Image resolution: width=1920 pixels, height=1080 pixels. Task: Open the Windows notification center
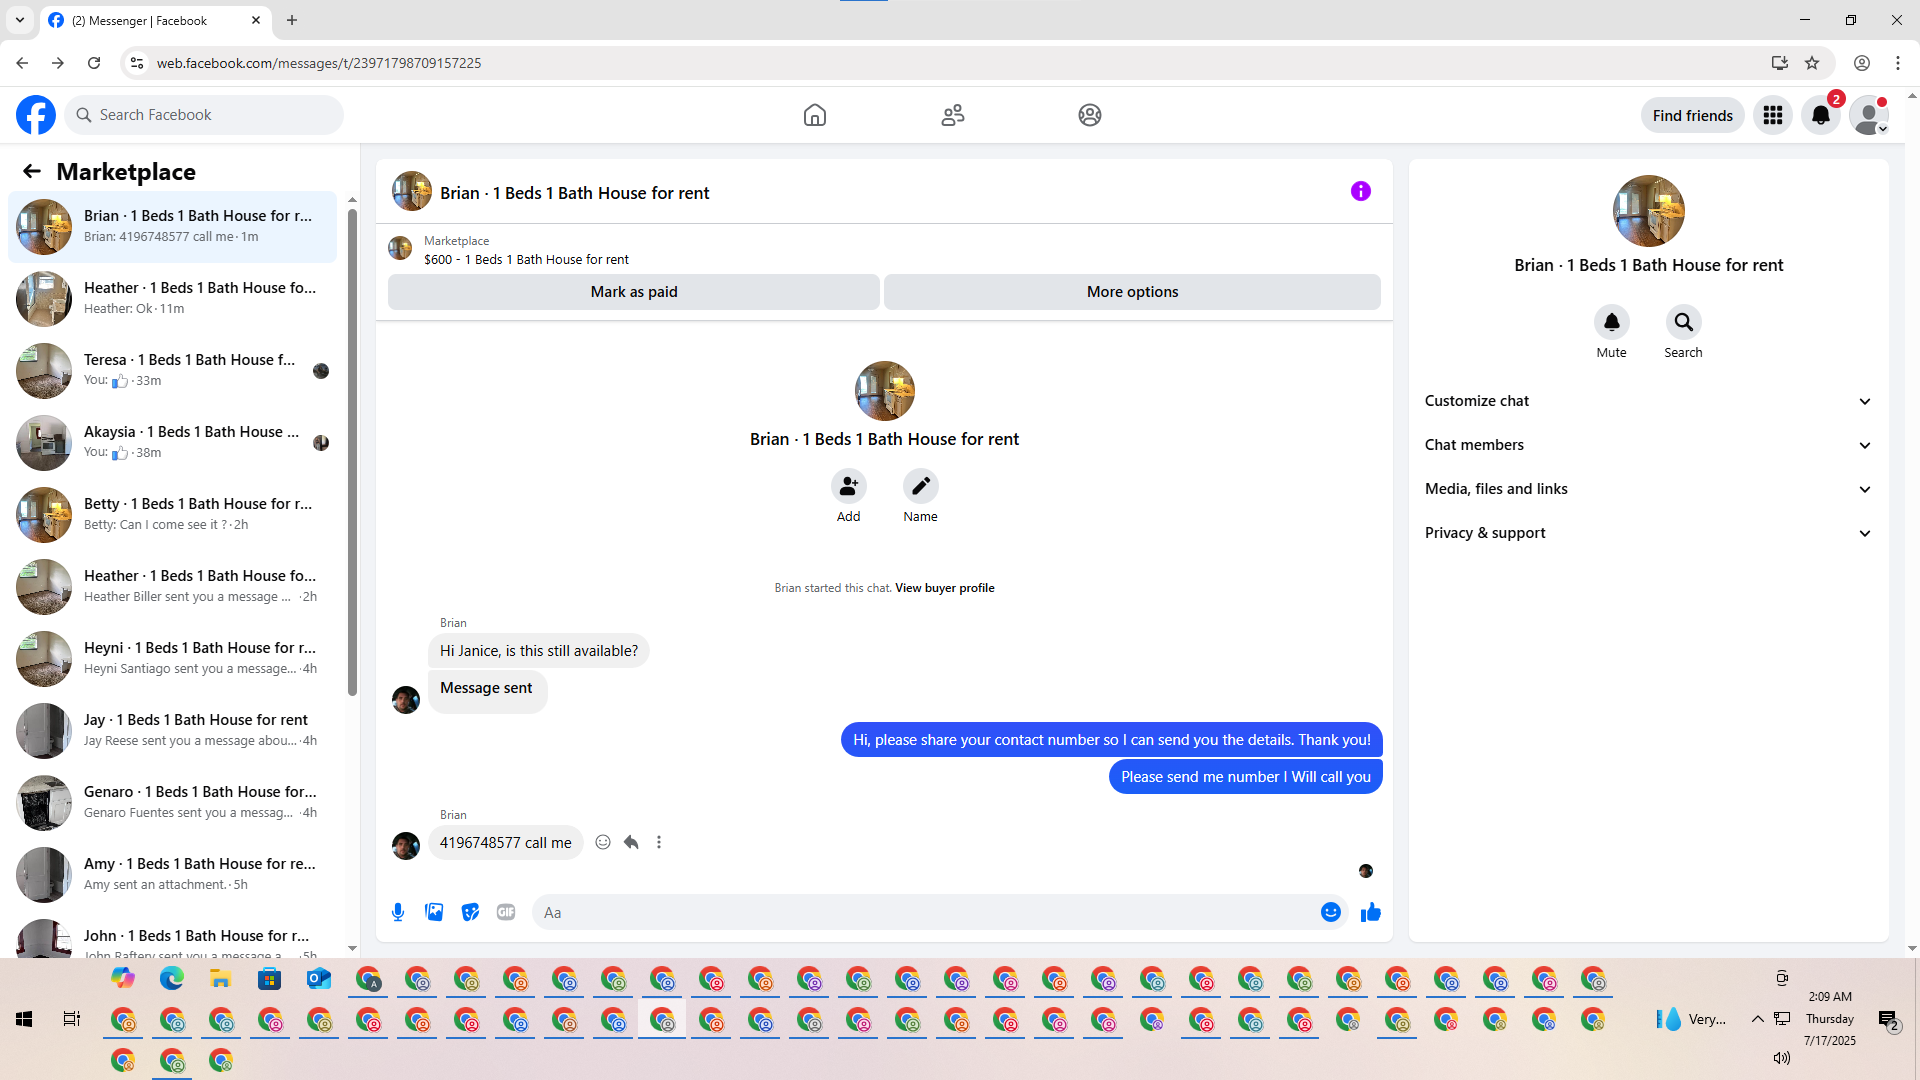point(1888,1019)
